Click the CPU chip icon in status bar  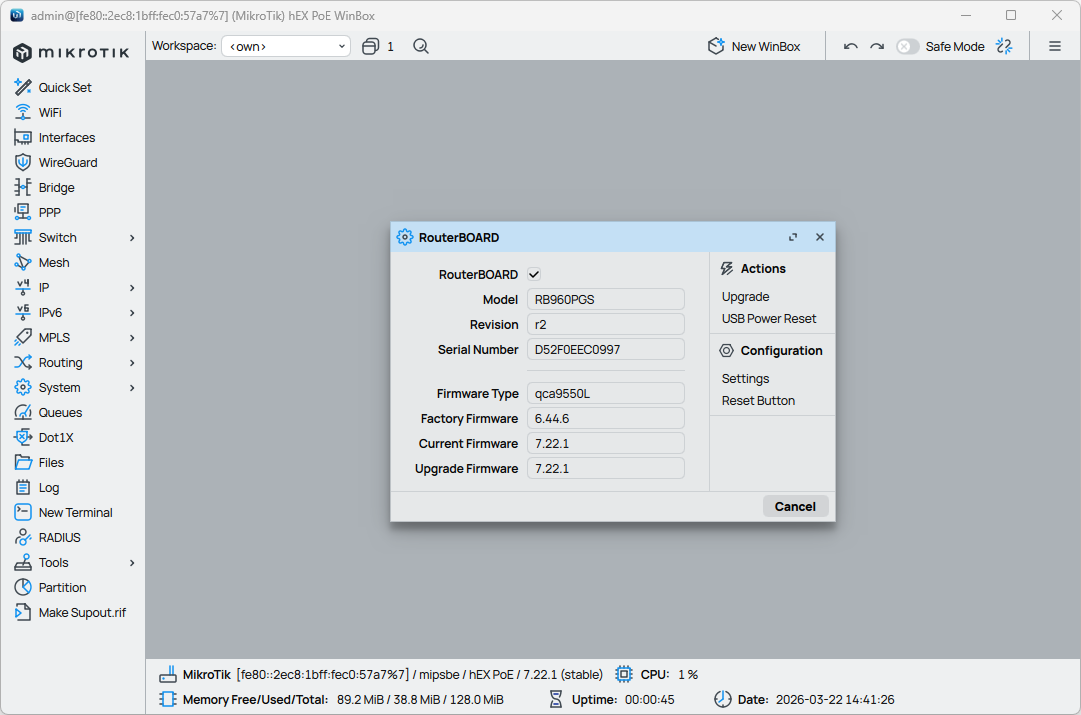(624, 674)
